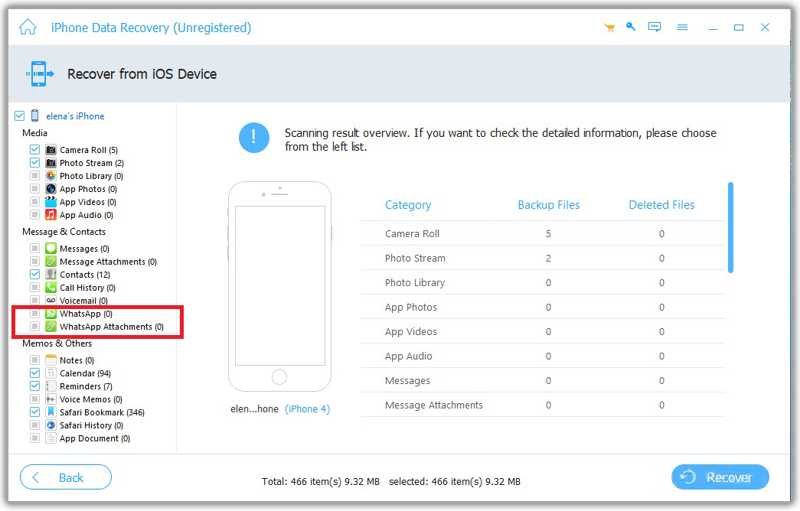
Task: Click the Calendar icon
Action: (x=51, y=373)
